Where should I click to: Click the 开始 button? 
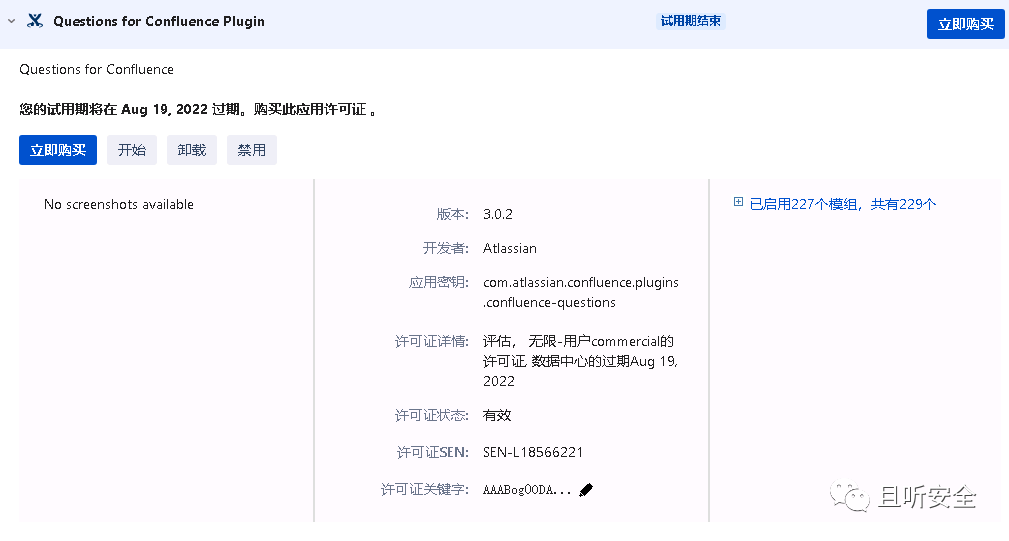click(x=132, y=150)
